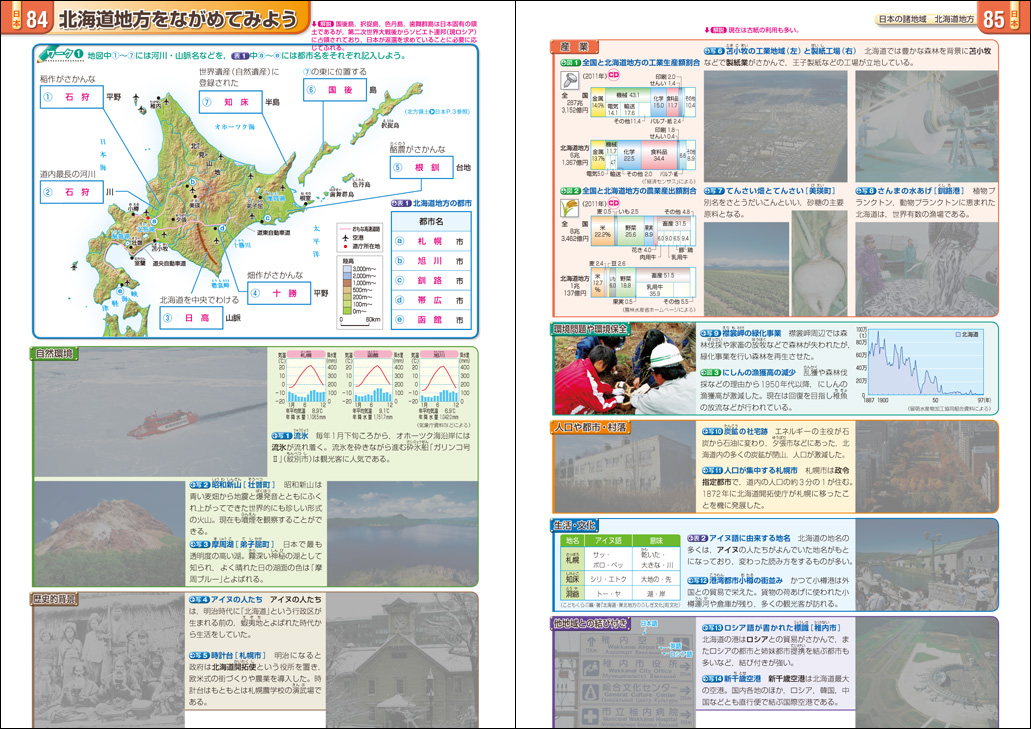
Task: Open the 環境問題や環境保全 section label
Action: tap(590, 329)
